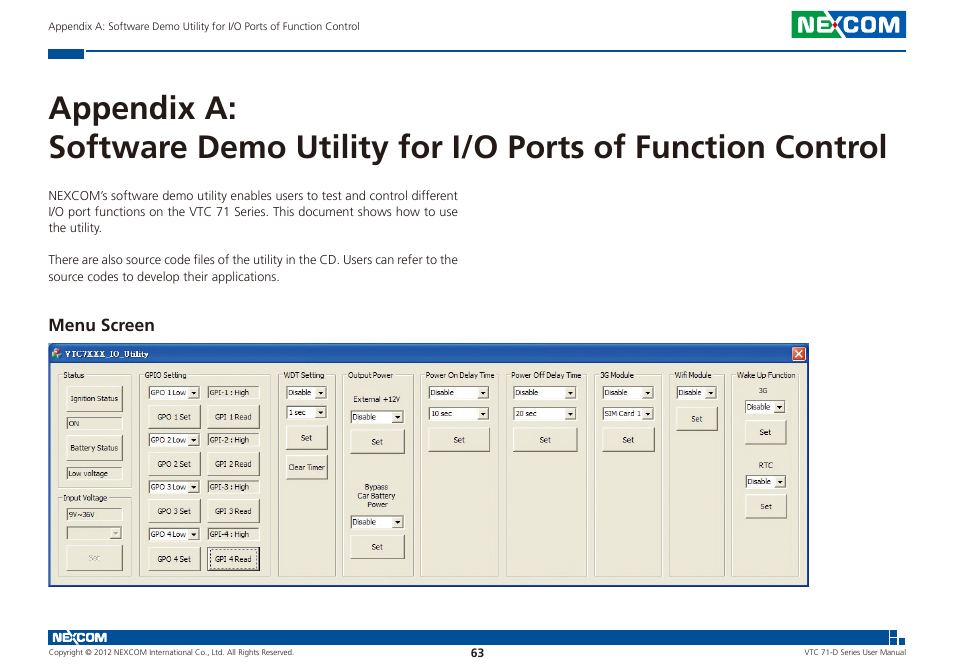
Task: Click Set in the 3G Module group
Action: pyautogui.click(x=628, y=440)
